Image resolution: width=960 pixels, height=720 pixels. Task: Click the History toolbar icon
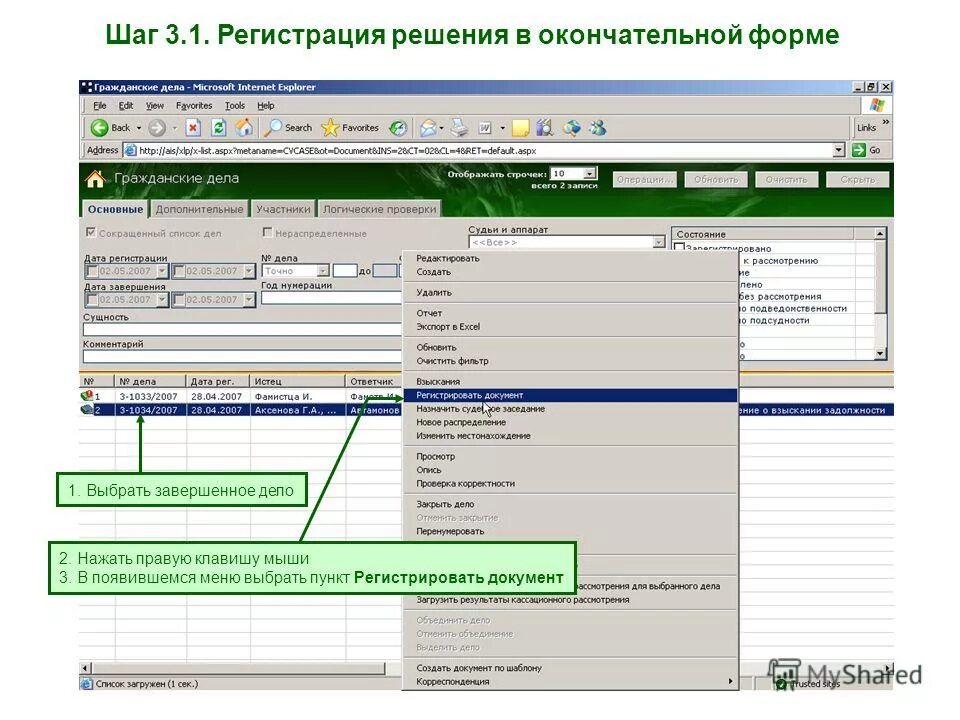click(x=398, y=128)
